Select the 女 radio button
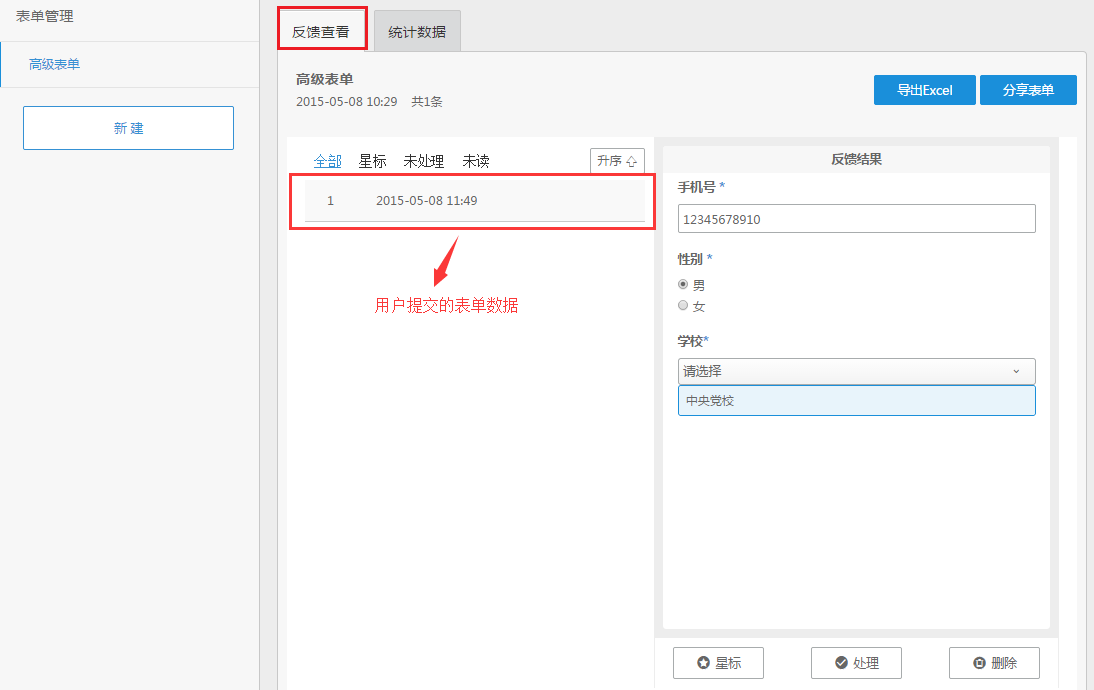The image size is (1094, 690). [684, 306]
